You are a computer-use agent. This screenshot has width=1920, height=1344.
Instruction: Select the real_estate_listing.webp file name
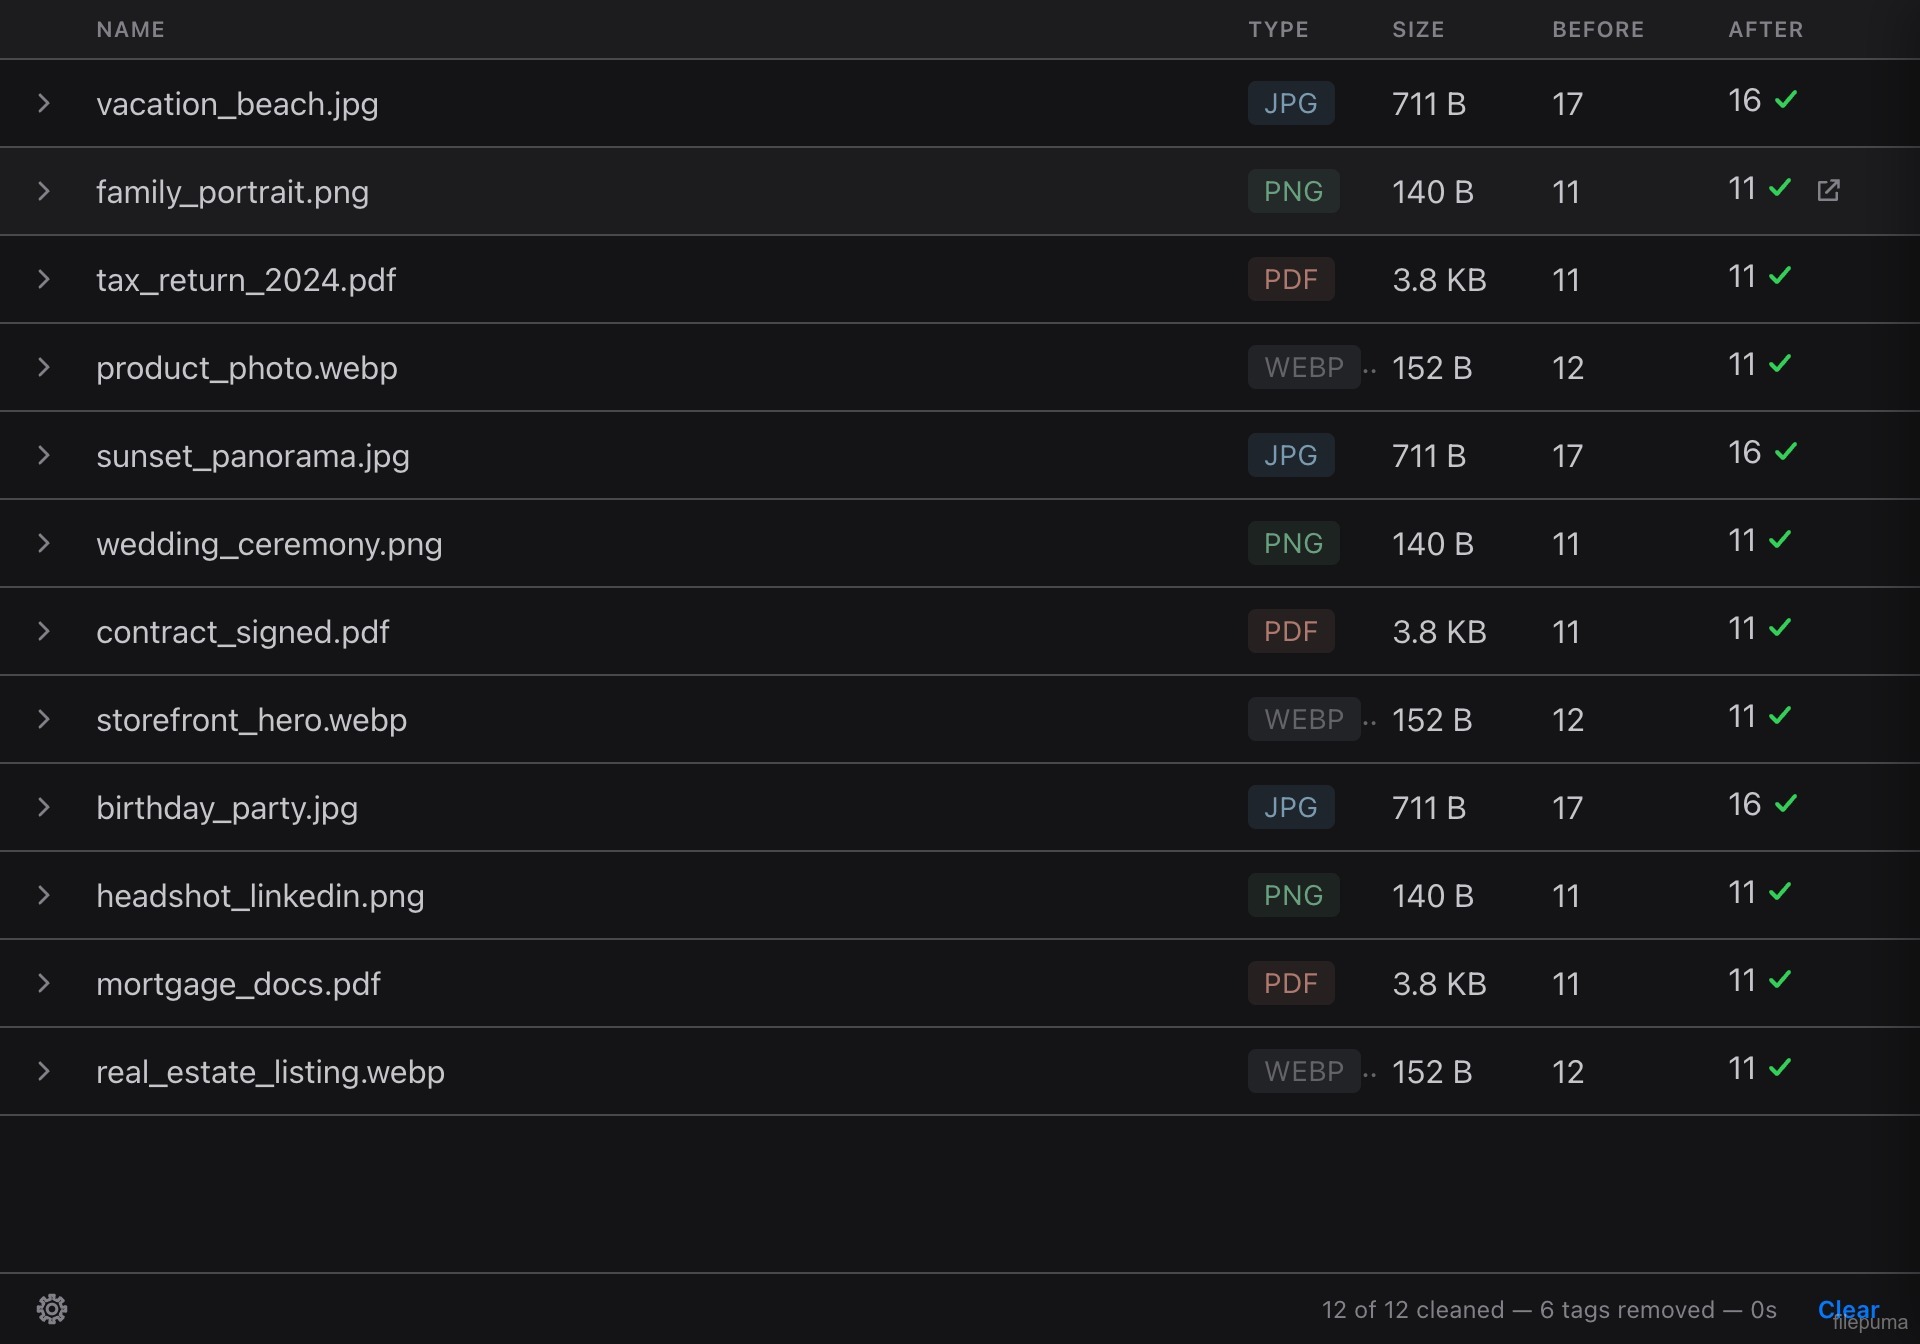pos(270,1071)
